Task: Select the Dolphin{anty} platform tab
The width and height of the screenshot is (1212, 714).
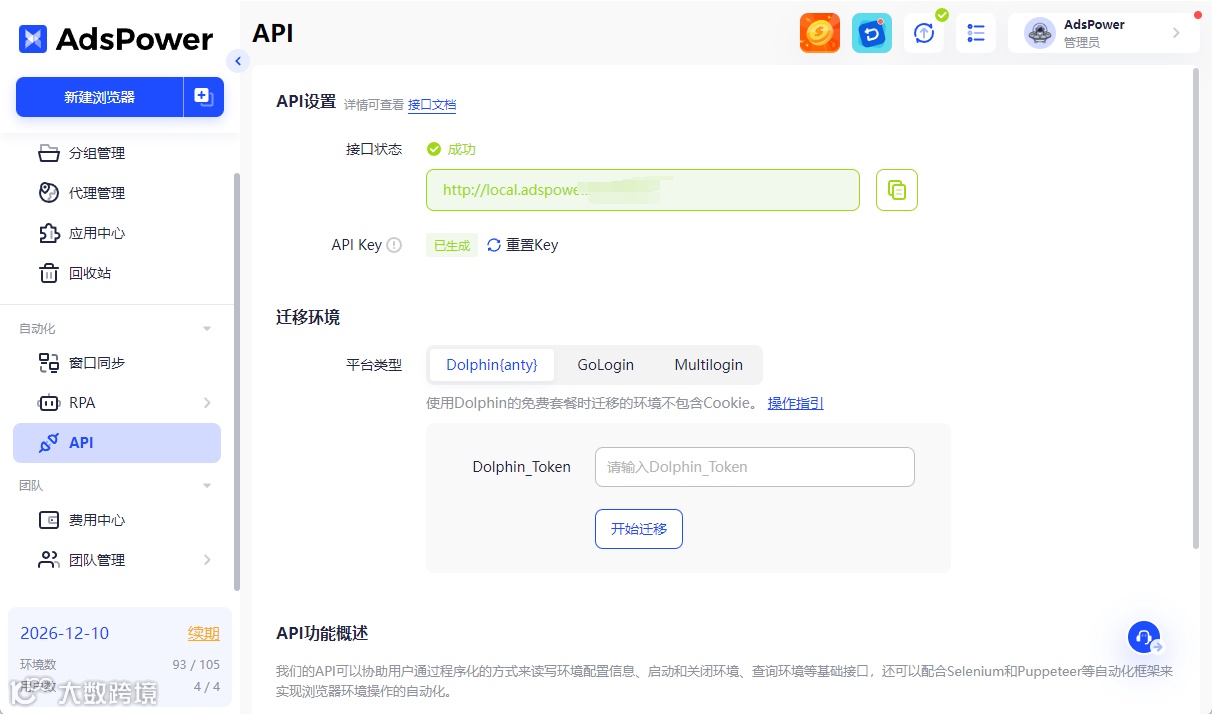Action: (492, 365)
